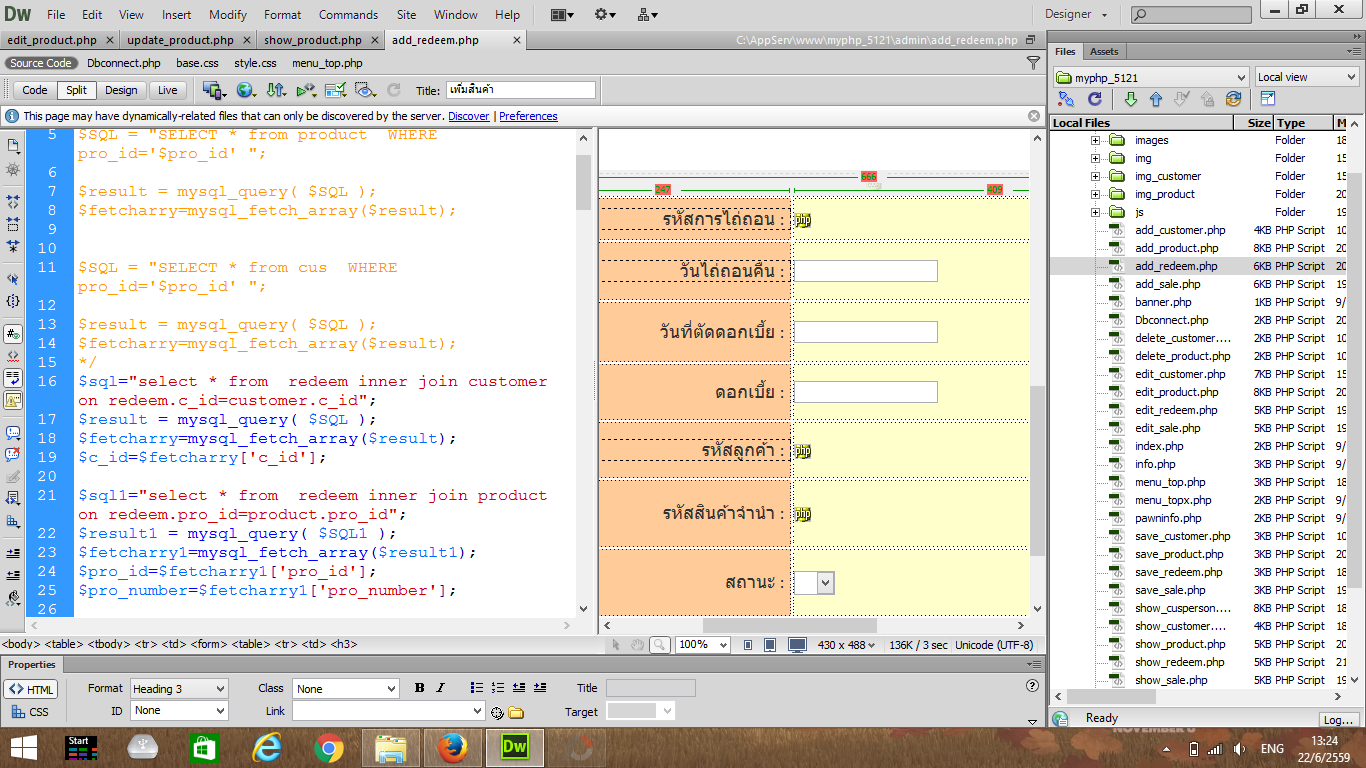Switch to update_product.php document tab
This screenshot has height=768, width=1366.
[x=181, y=40]
